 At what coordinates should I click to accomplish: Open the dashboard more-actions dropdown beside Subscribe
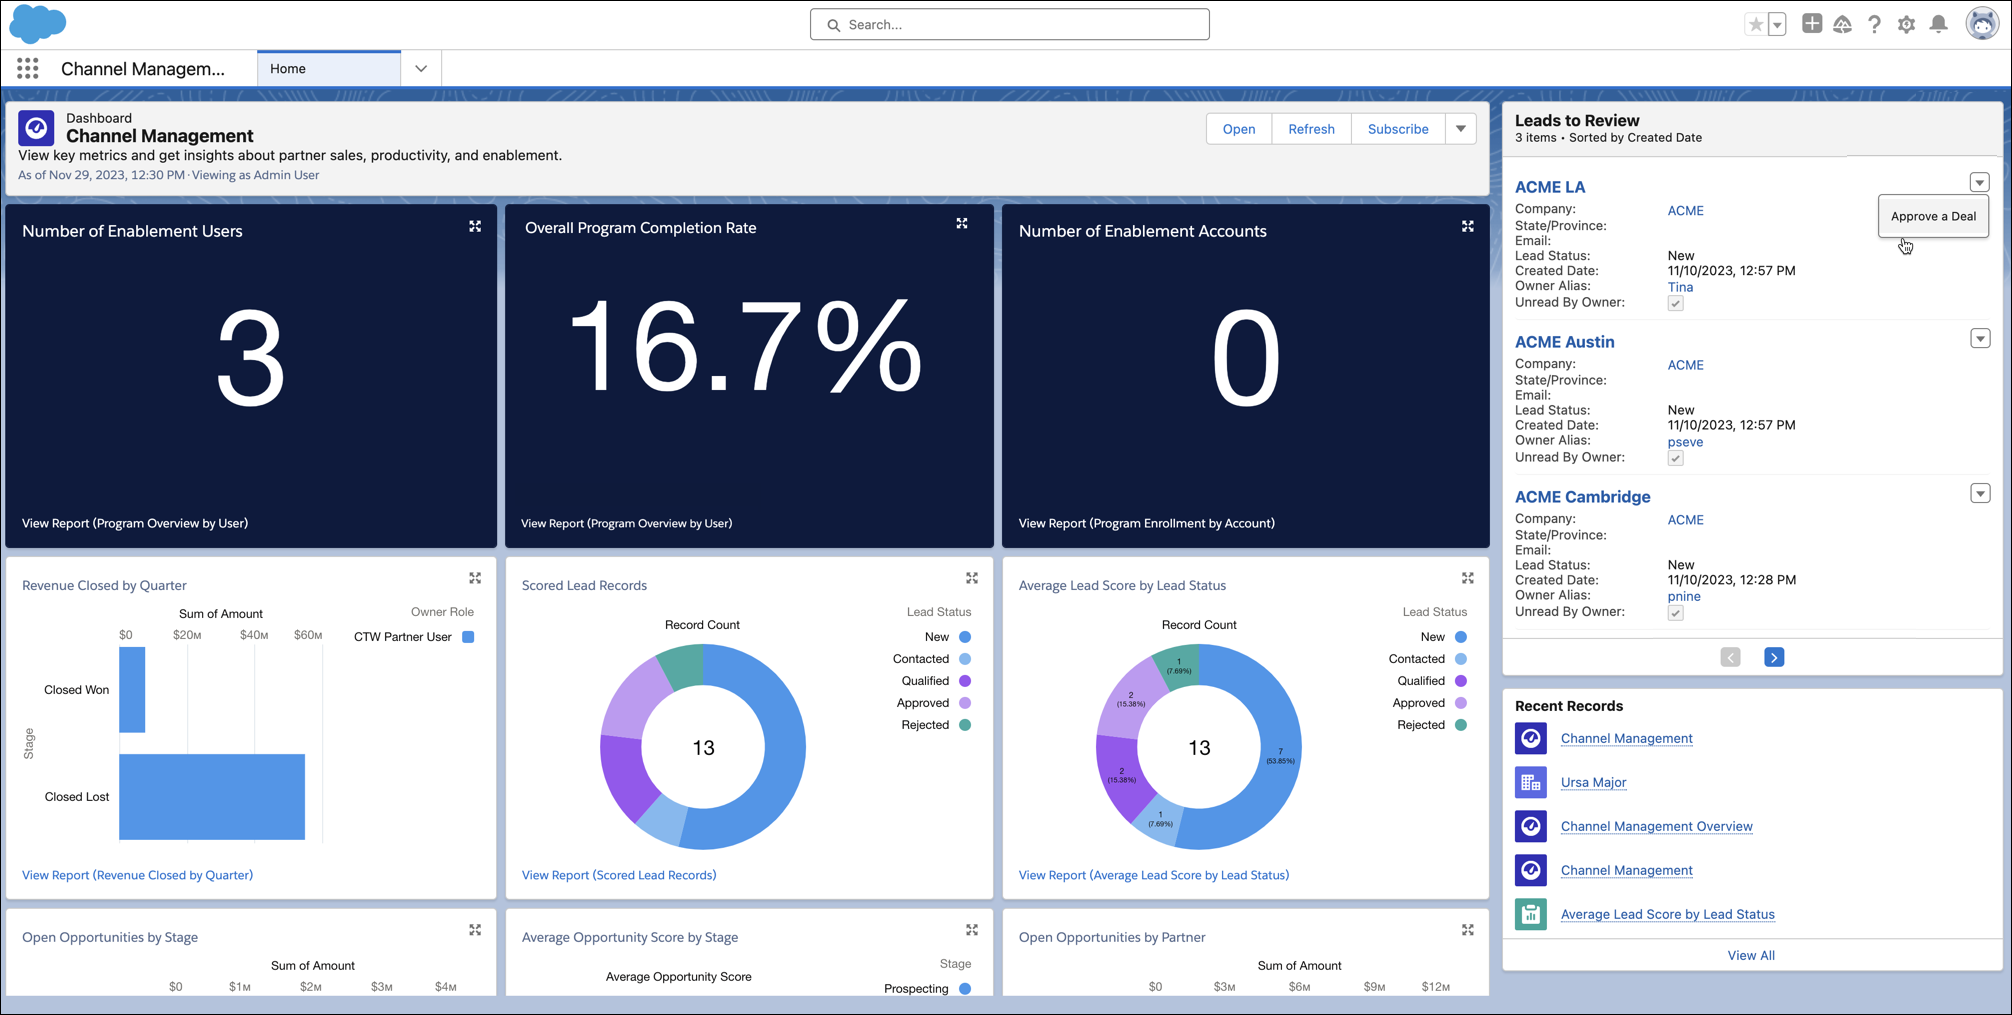click(x=1461, y=129)
